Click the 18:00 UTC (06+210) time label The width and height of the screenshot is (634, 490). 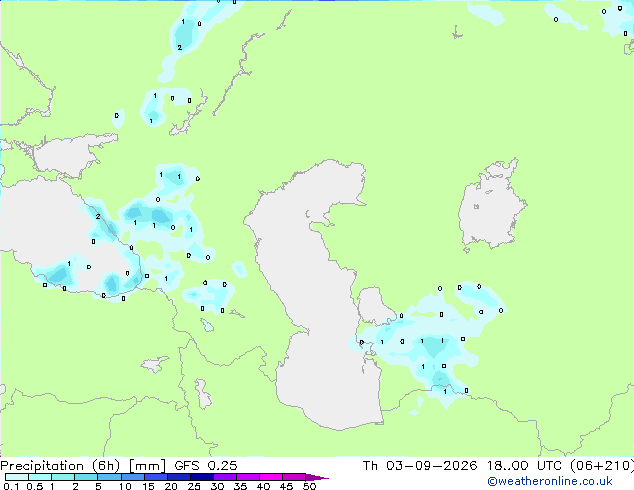(560, 466)
